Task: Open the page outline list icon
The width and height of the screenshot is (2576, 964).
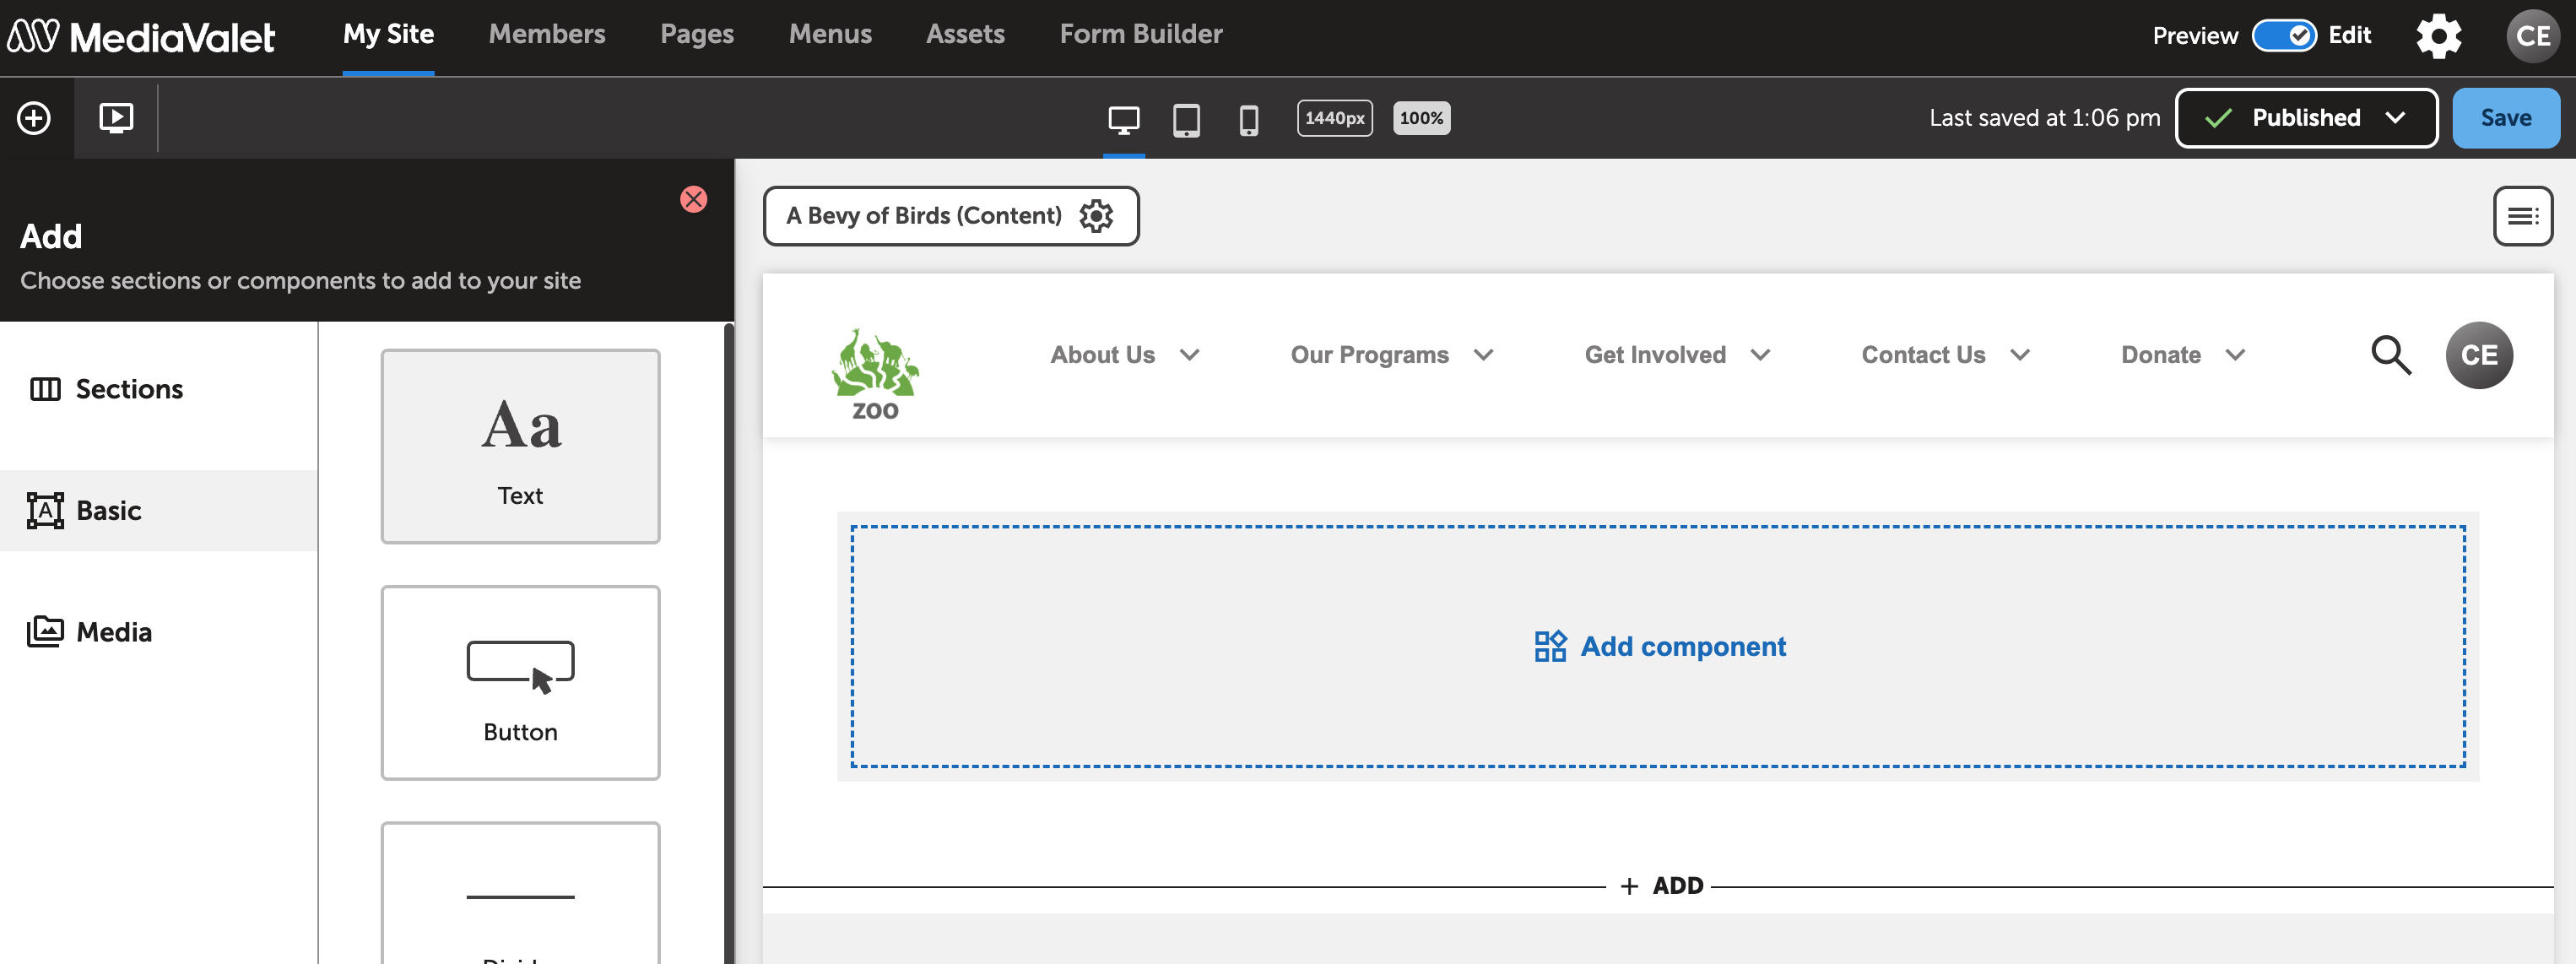Action: (2522, 216)
